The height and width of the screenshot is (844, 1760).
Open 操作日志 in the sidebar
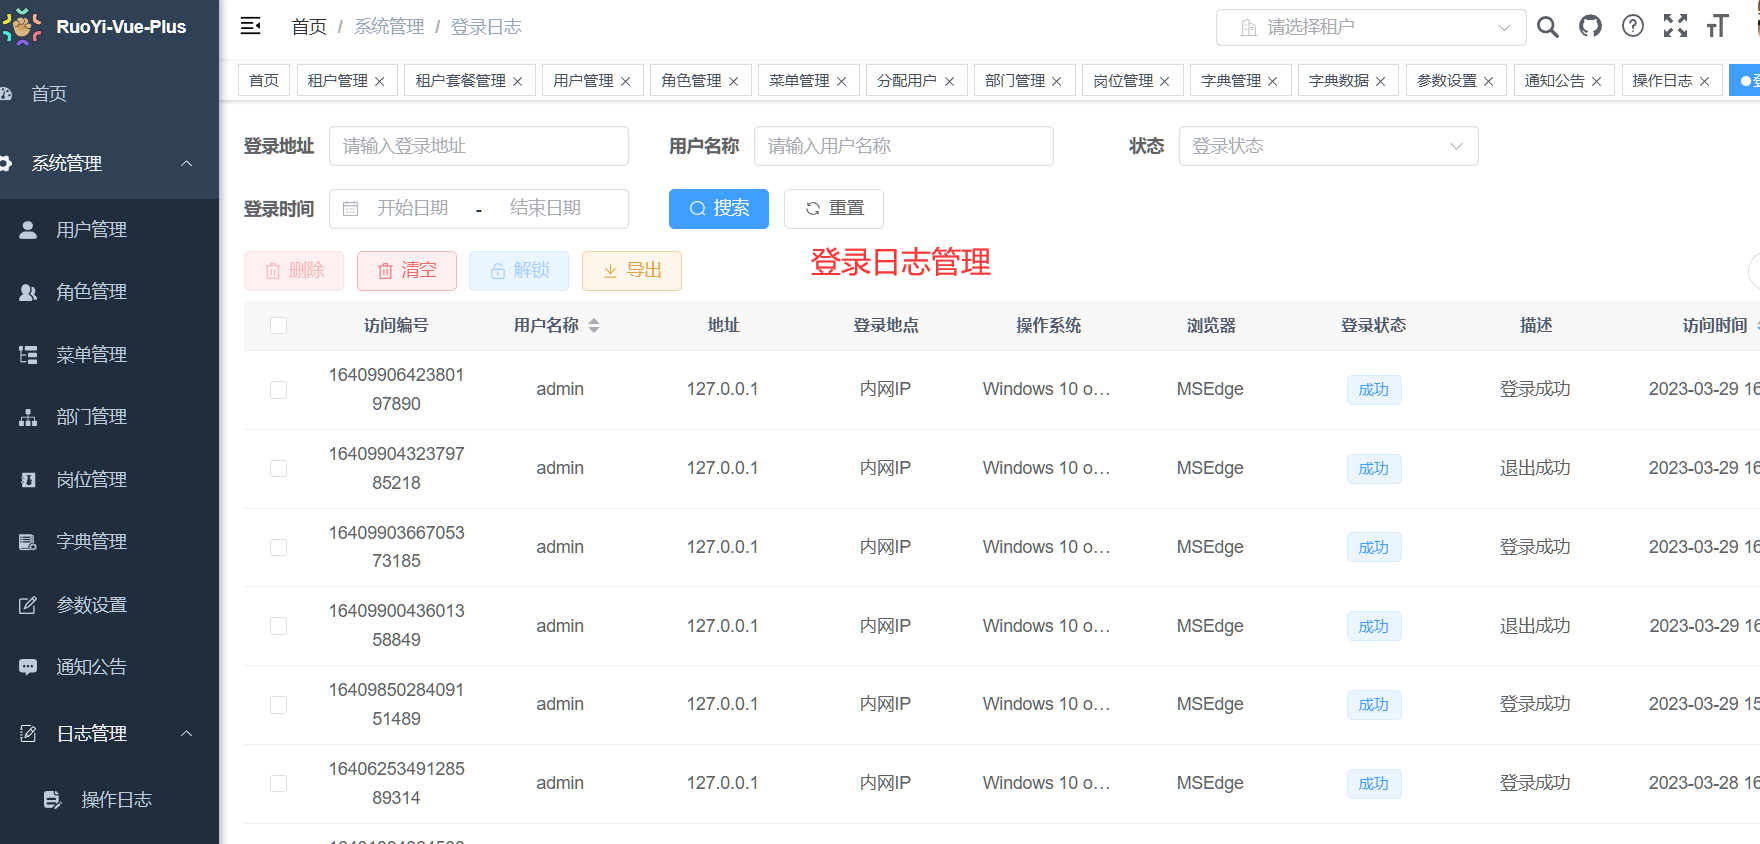(109, 799)
